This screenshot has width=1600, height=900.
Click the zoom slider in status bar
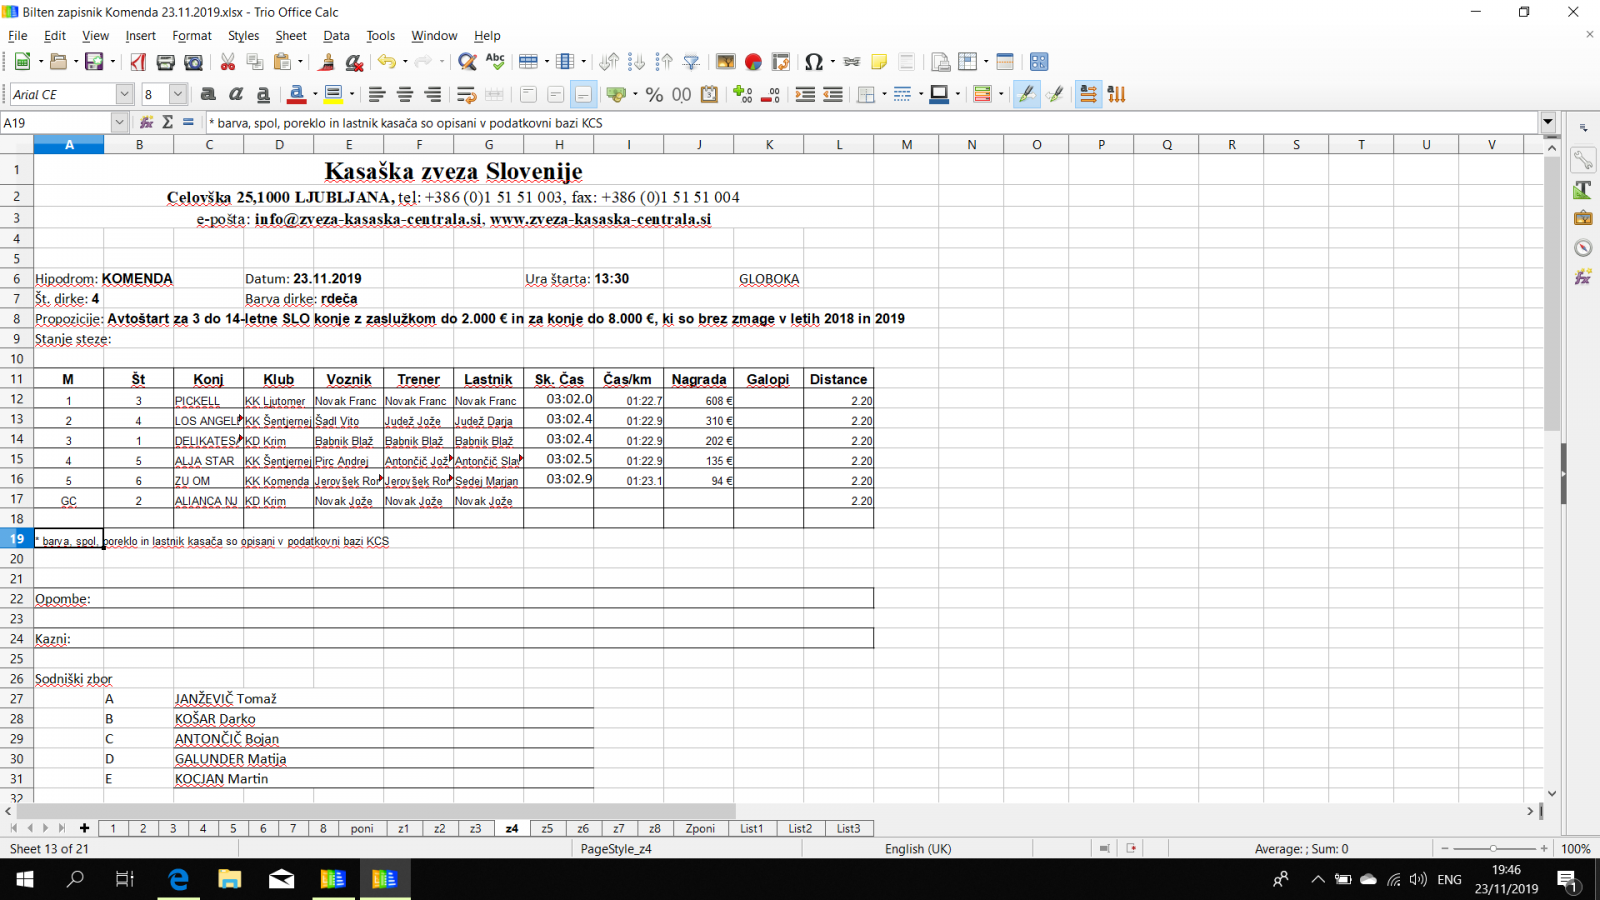[x=1493, y=849]
